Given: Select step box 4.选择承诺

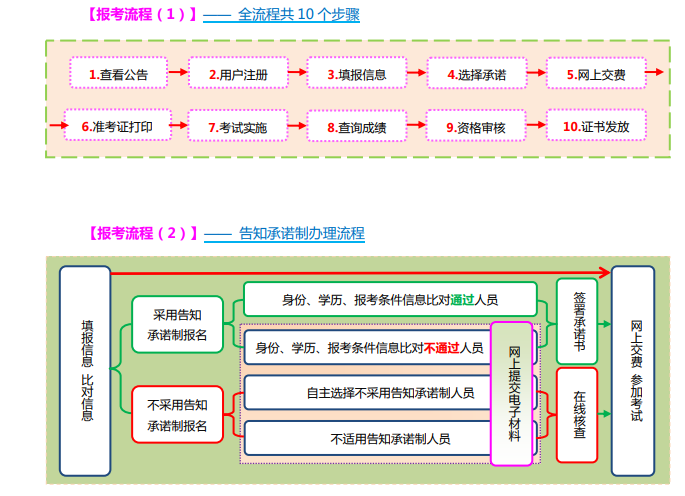Looking at the screenshot, I should click(477, 73).
